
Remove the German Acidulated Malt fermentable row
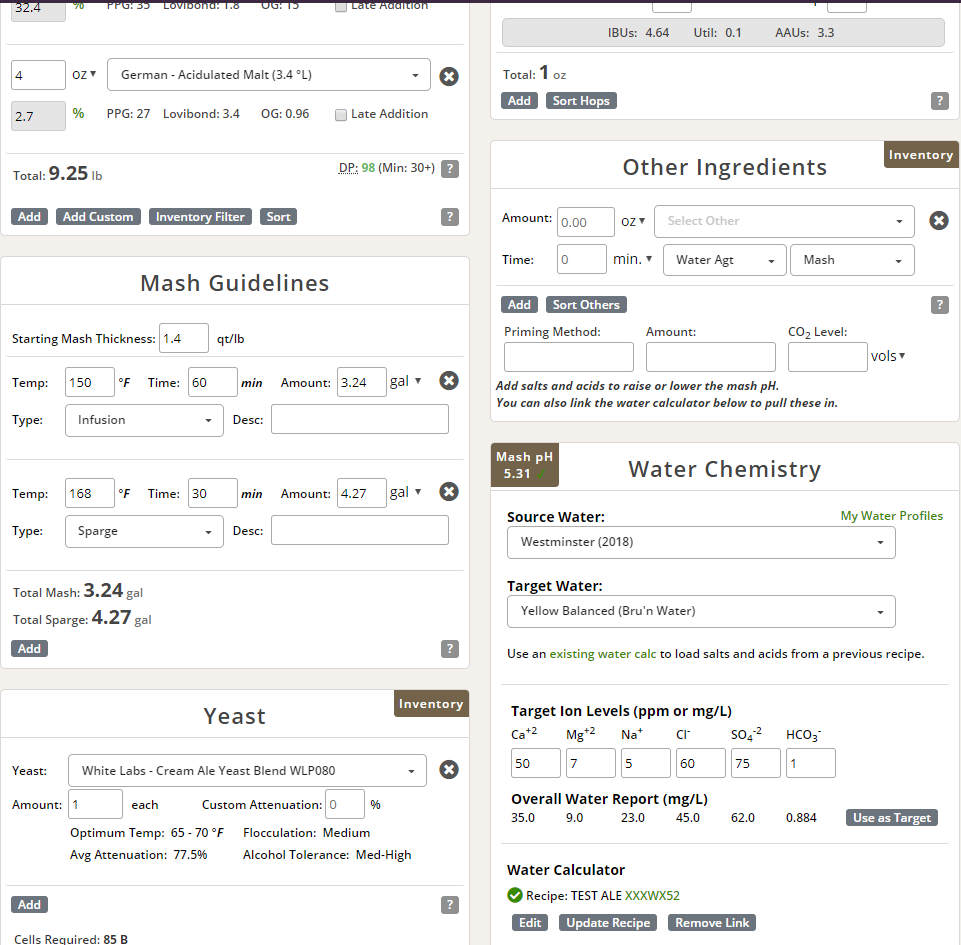pyautogui.click(x=449, y=76)
